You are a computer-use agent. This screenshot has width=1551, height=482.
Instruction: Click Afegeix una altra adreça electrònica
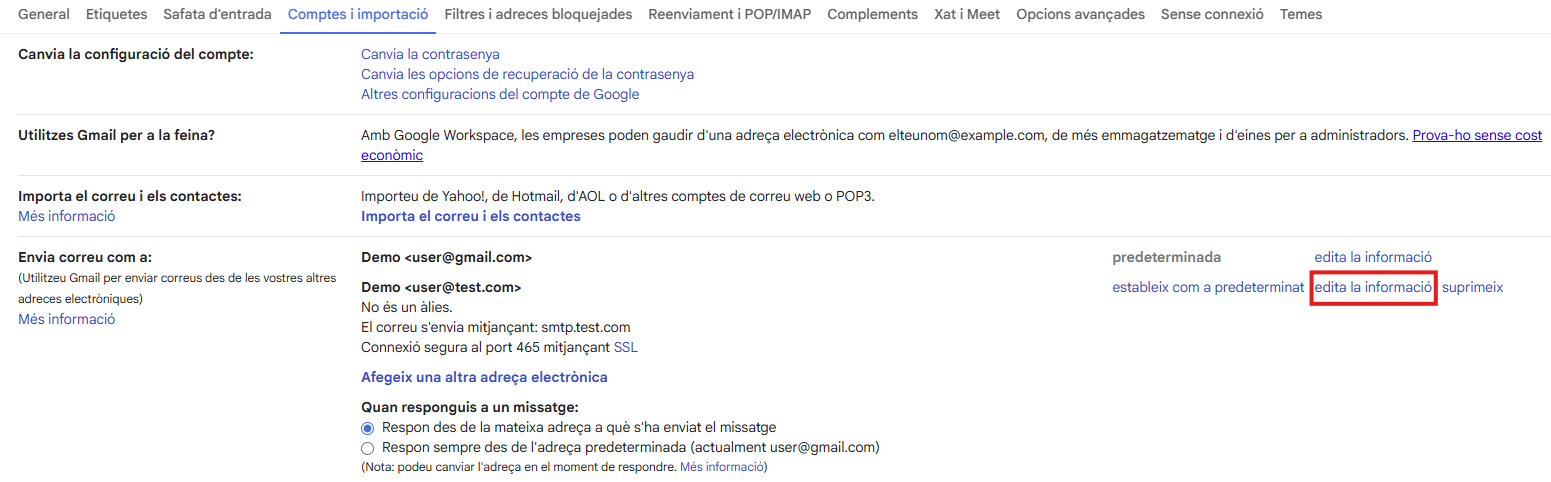click(x=484, y=377)
